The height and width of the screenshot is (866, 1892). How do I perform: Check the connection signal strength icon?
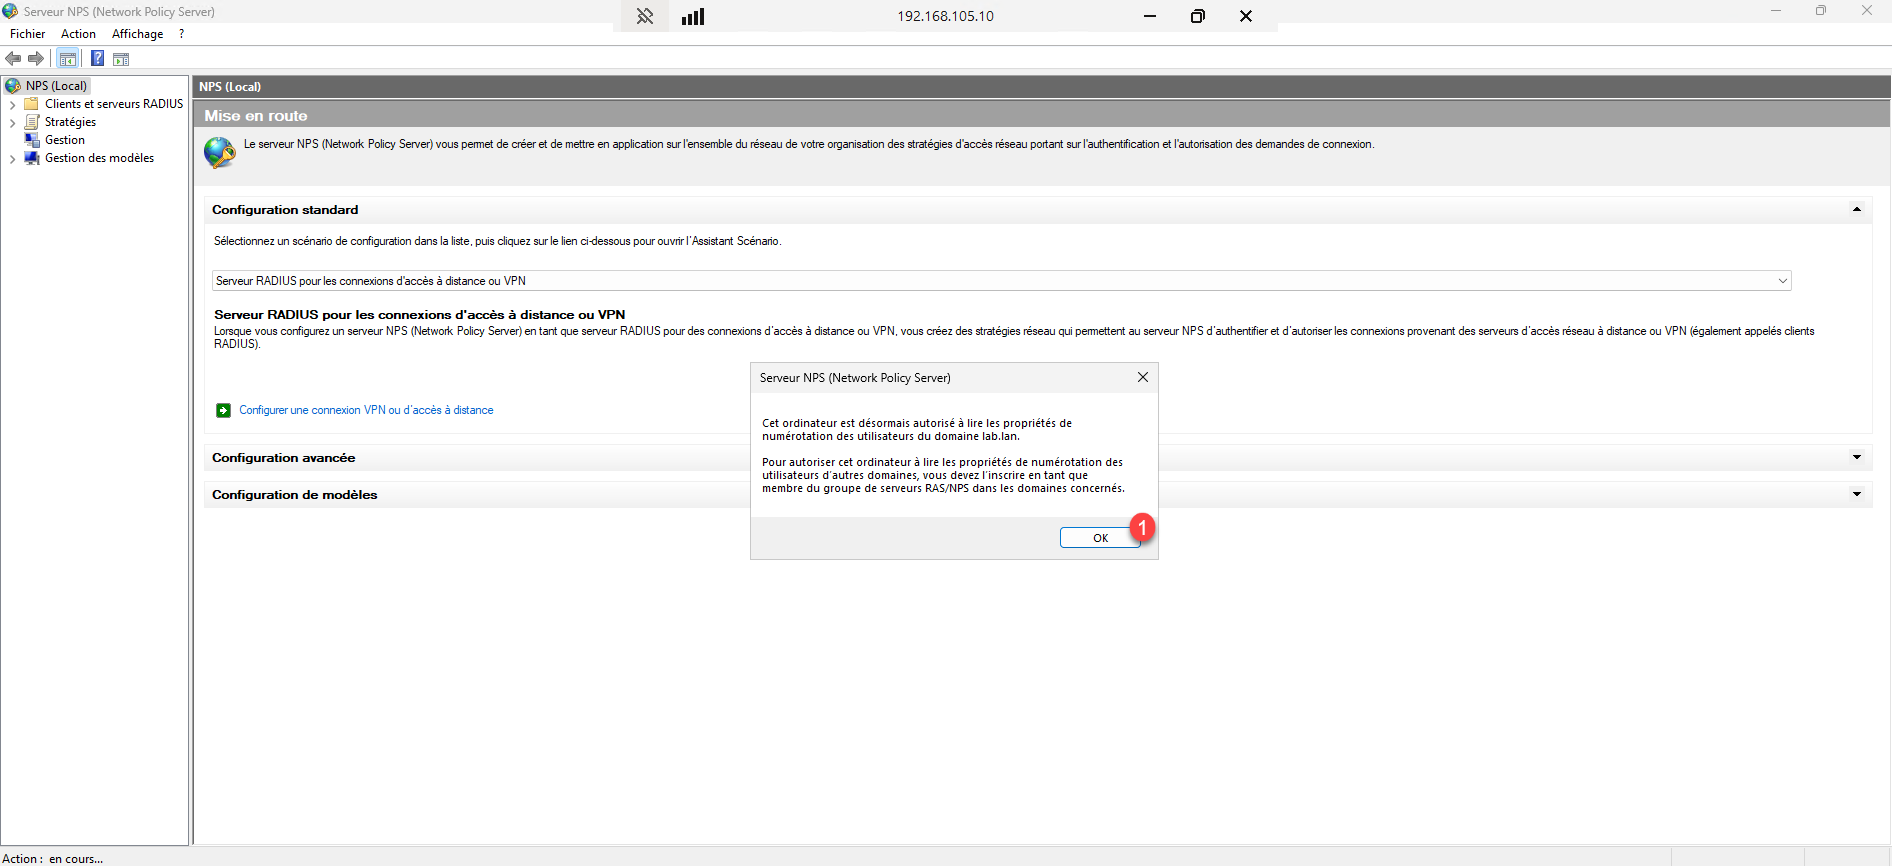pyautogui.click(x=693, y=16)
